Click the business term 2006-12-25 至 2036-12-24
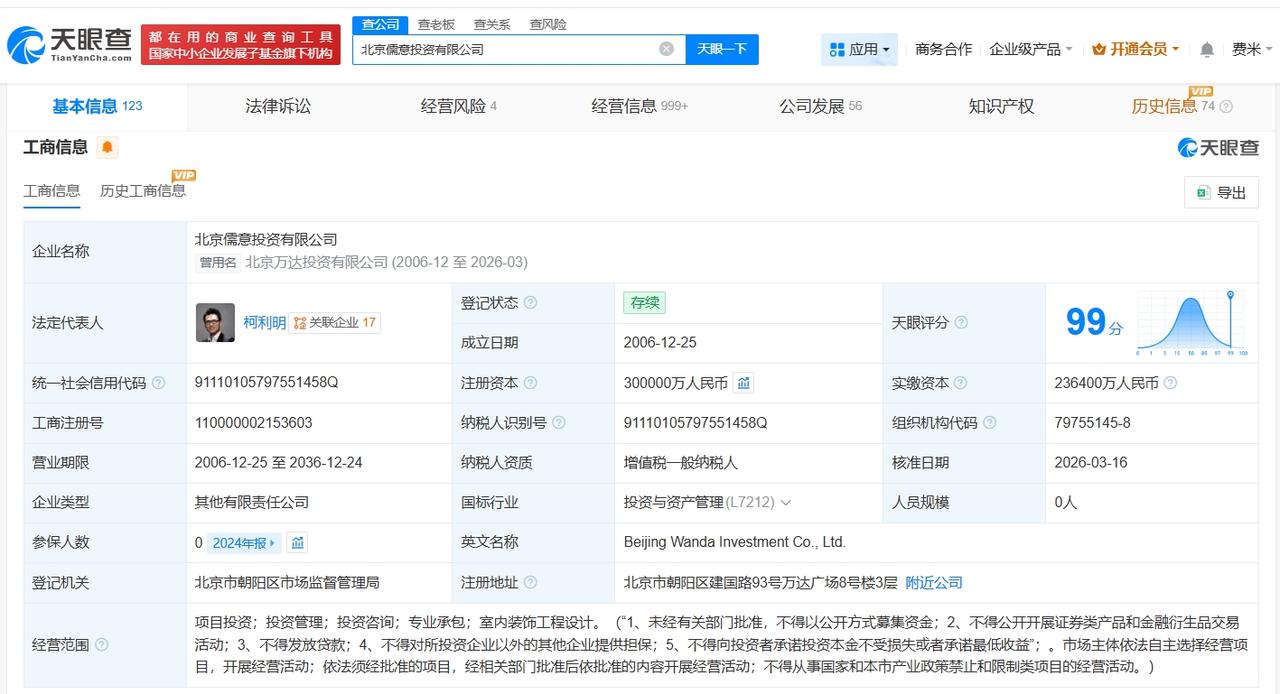Image resolution: width=1280 pixels, height=694 pixels. (x=279, y=463)
